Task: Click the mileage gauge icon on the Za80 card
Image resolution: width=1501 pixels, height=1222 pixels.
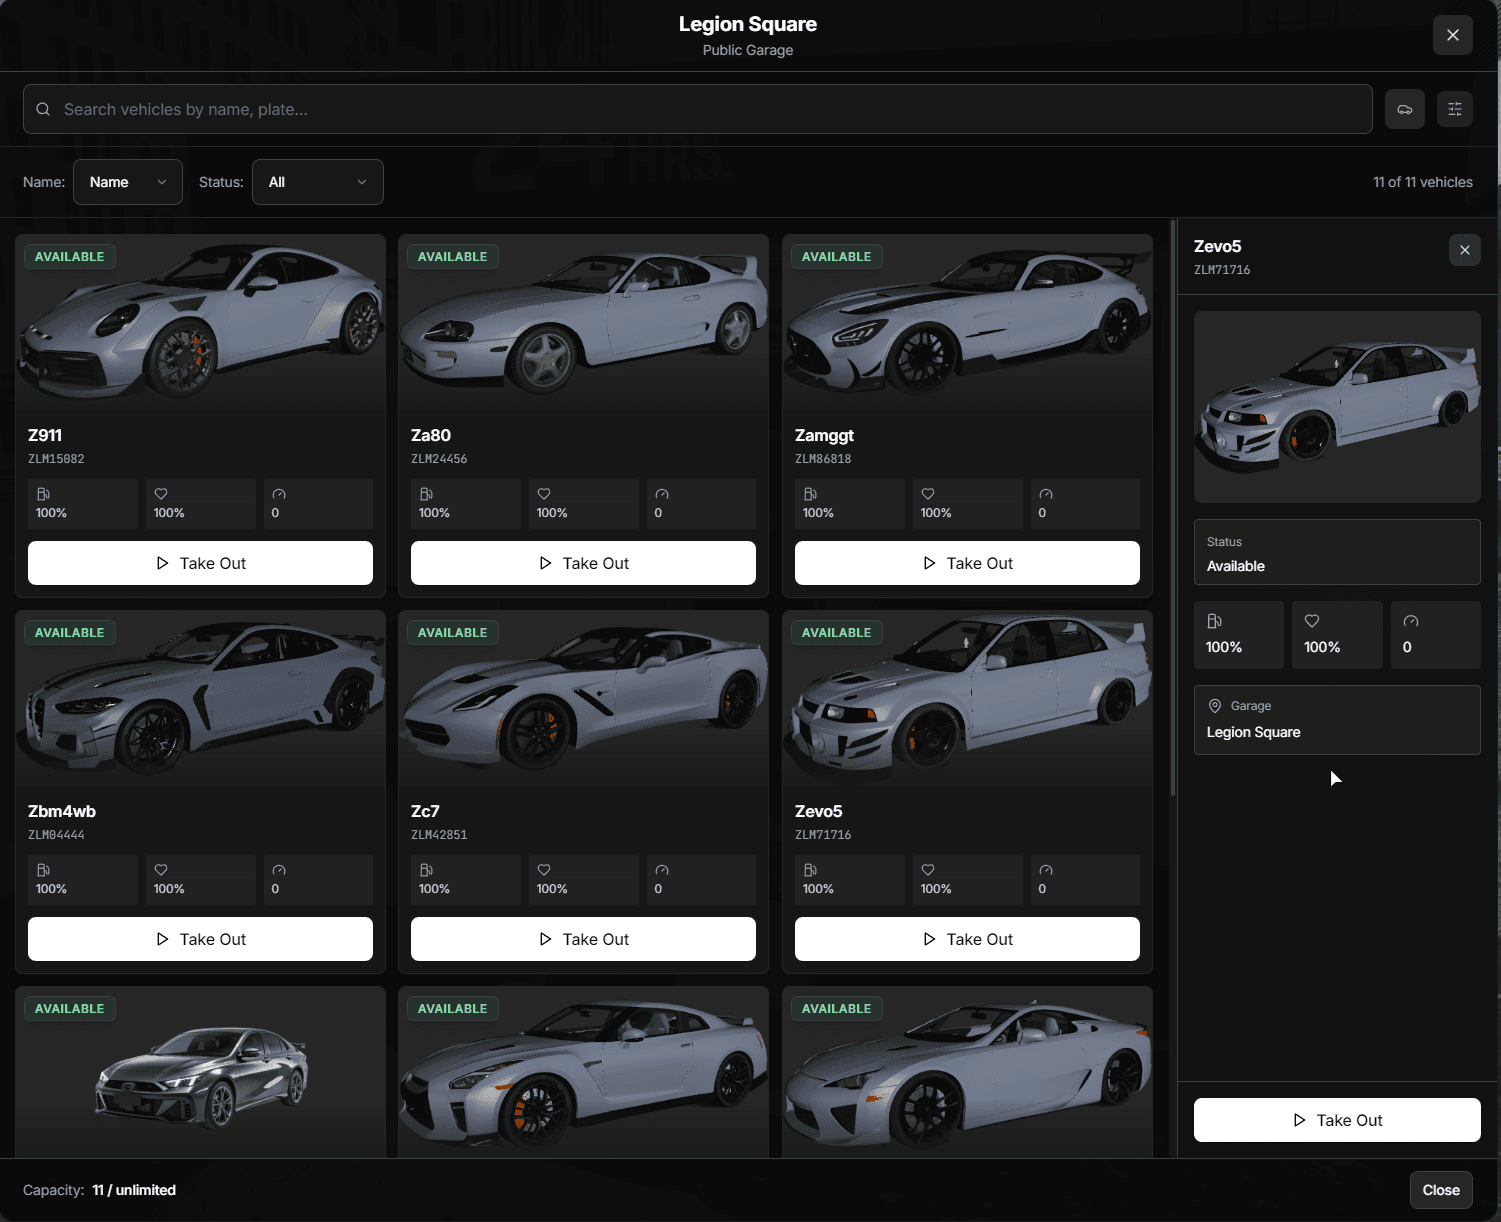Action: pyautogui.click(x=662, y=494)
